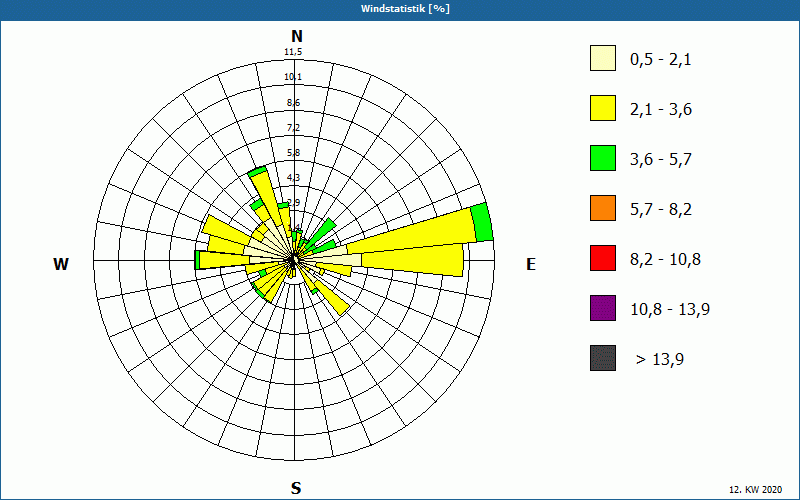Click the dark gray > 13,9 swatch
Screen dimensions: 800x500
(603, 358)
